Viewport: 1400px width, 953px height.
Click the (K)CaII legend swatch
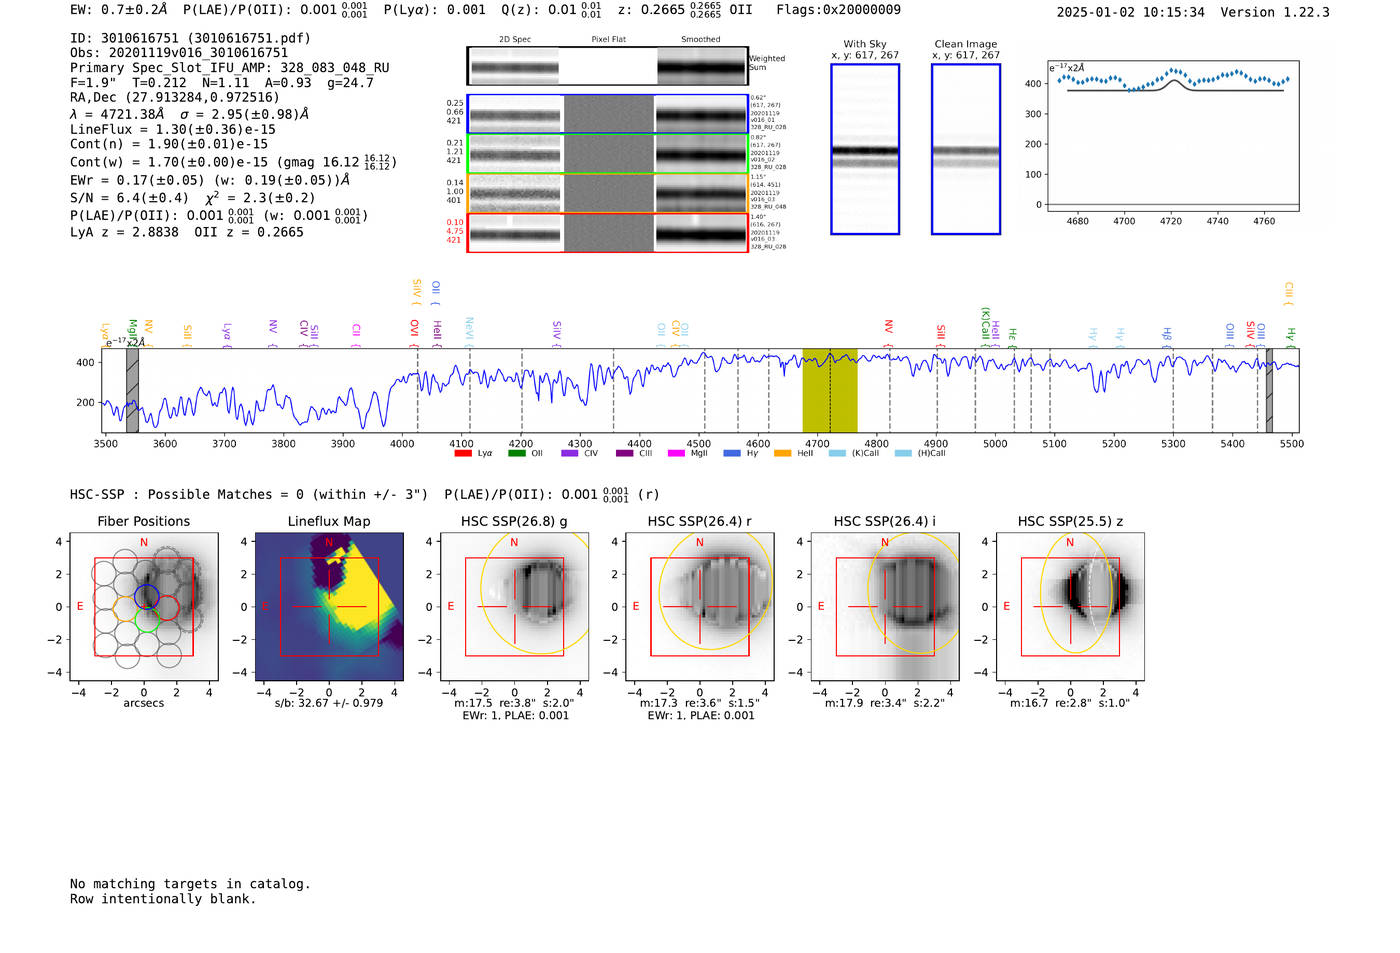coord(837,453)
